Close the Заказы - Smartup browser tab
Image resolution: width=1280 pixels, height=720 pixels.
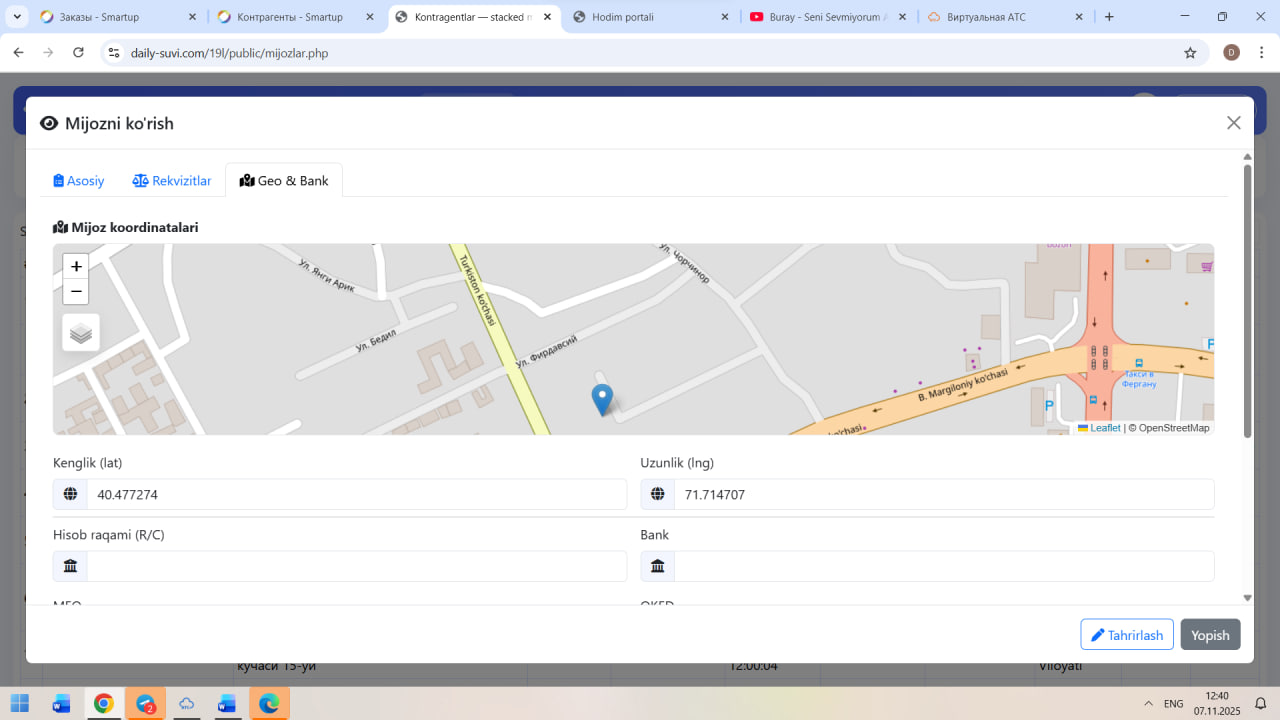tap(192, 17)
